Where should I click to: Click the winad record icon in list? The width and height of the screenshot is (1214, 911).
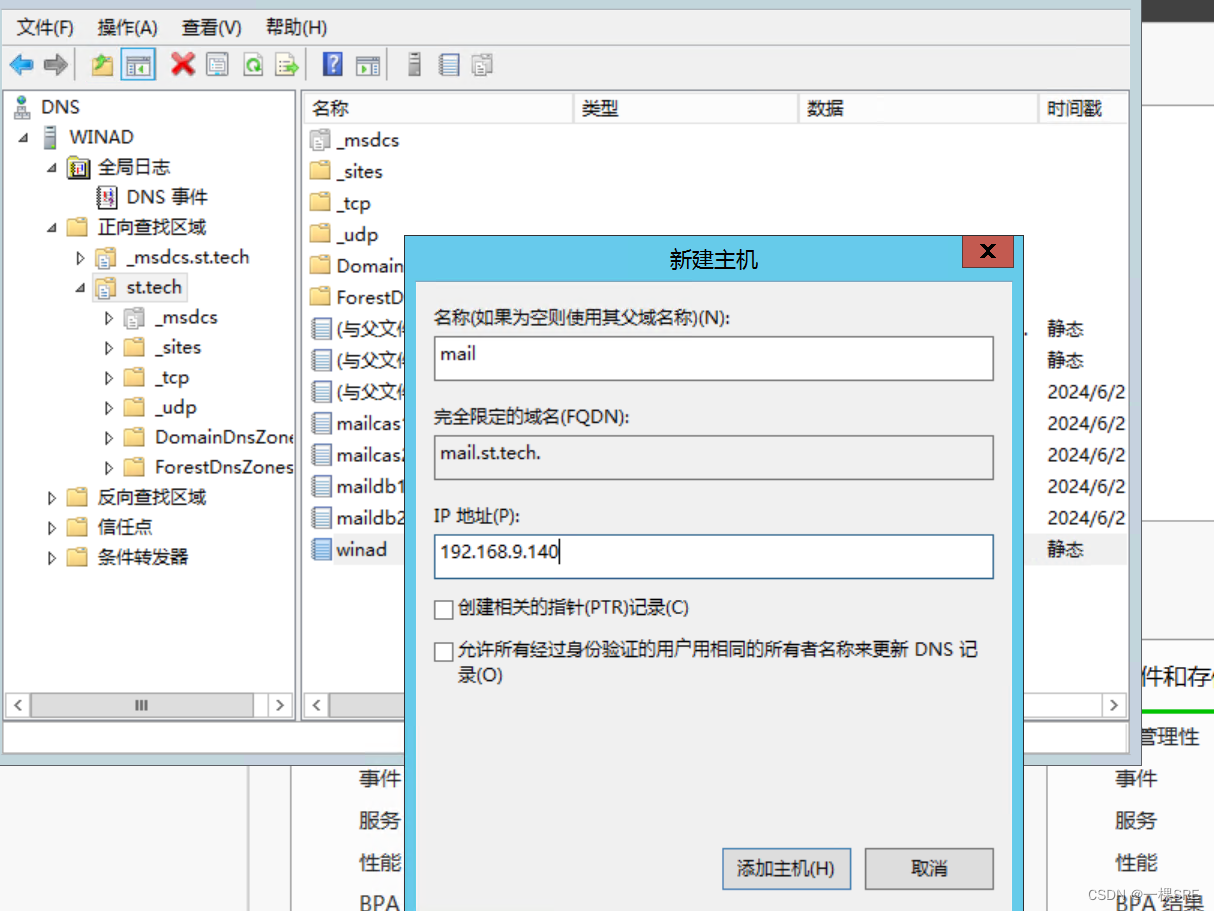[321, 549]
